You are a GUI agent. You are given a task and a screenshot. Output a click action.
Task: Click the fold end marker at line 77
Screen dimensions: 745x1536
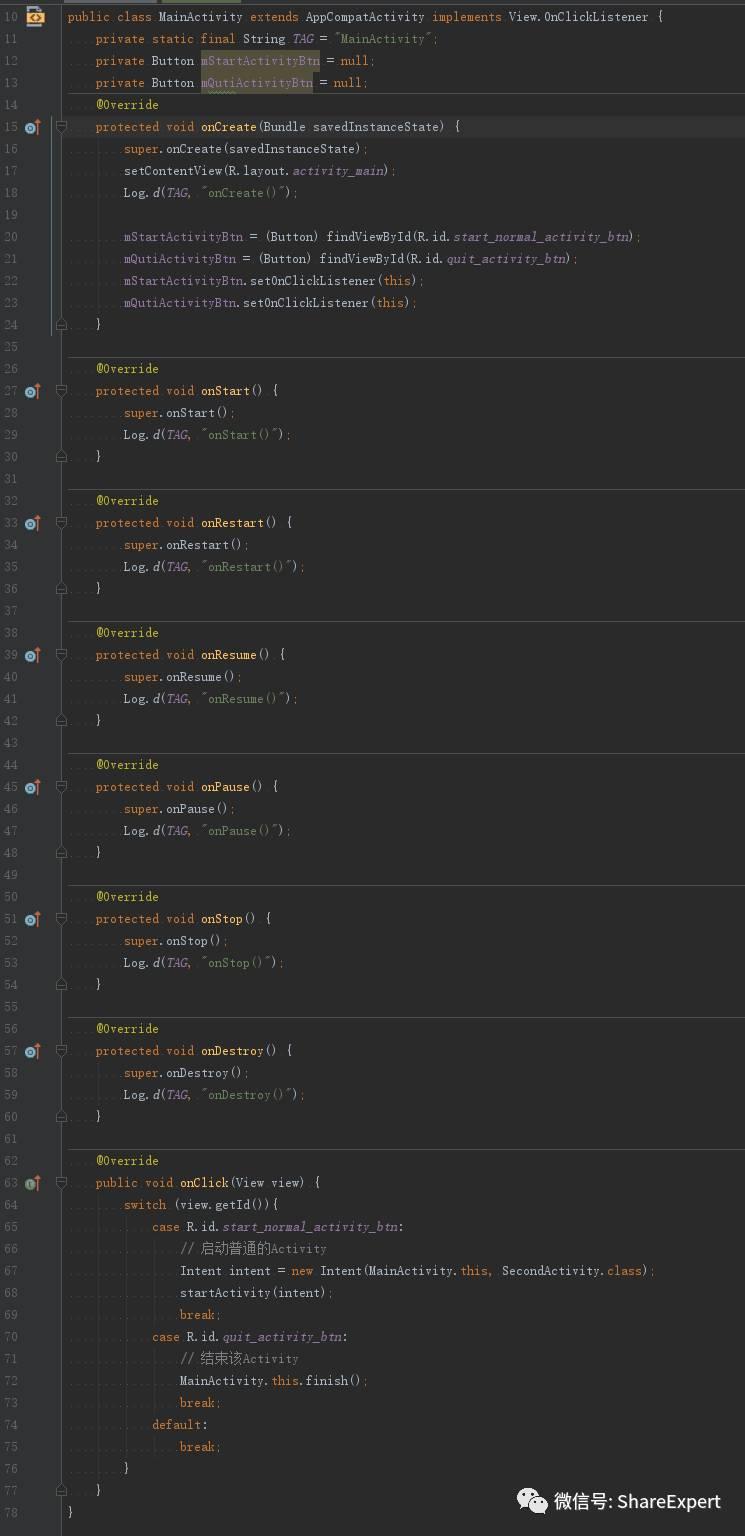tap(61, 1490)
